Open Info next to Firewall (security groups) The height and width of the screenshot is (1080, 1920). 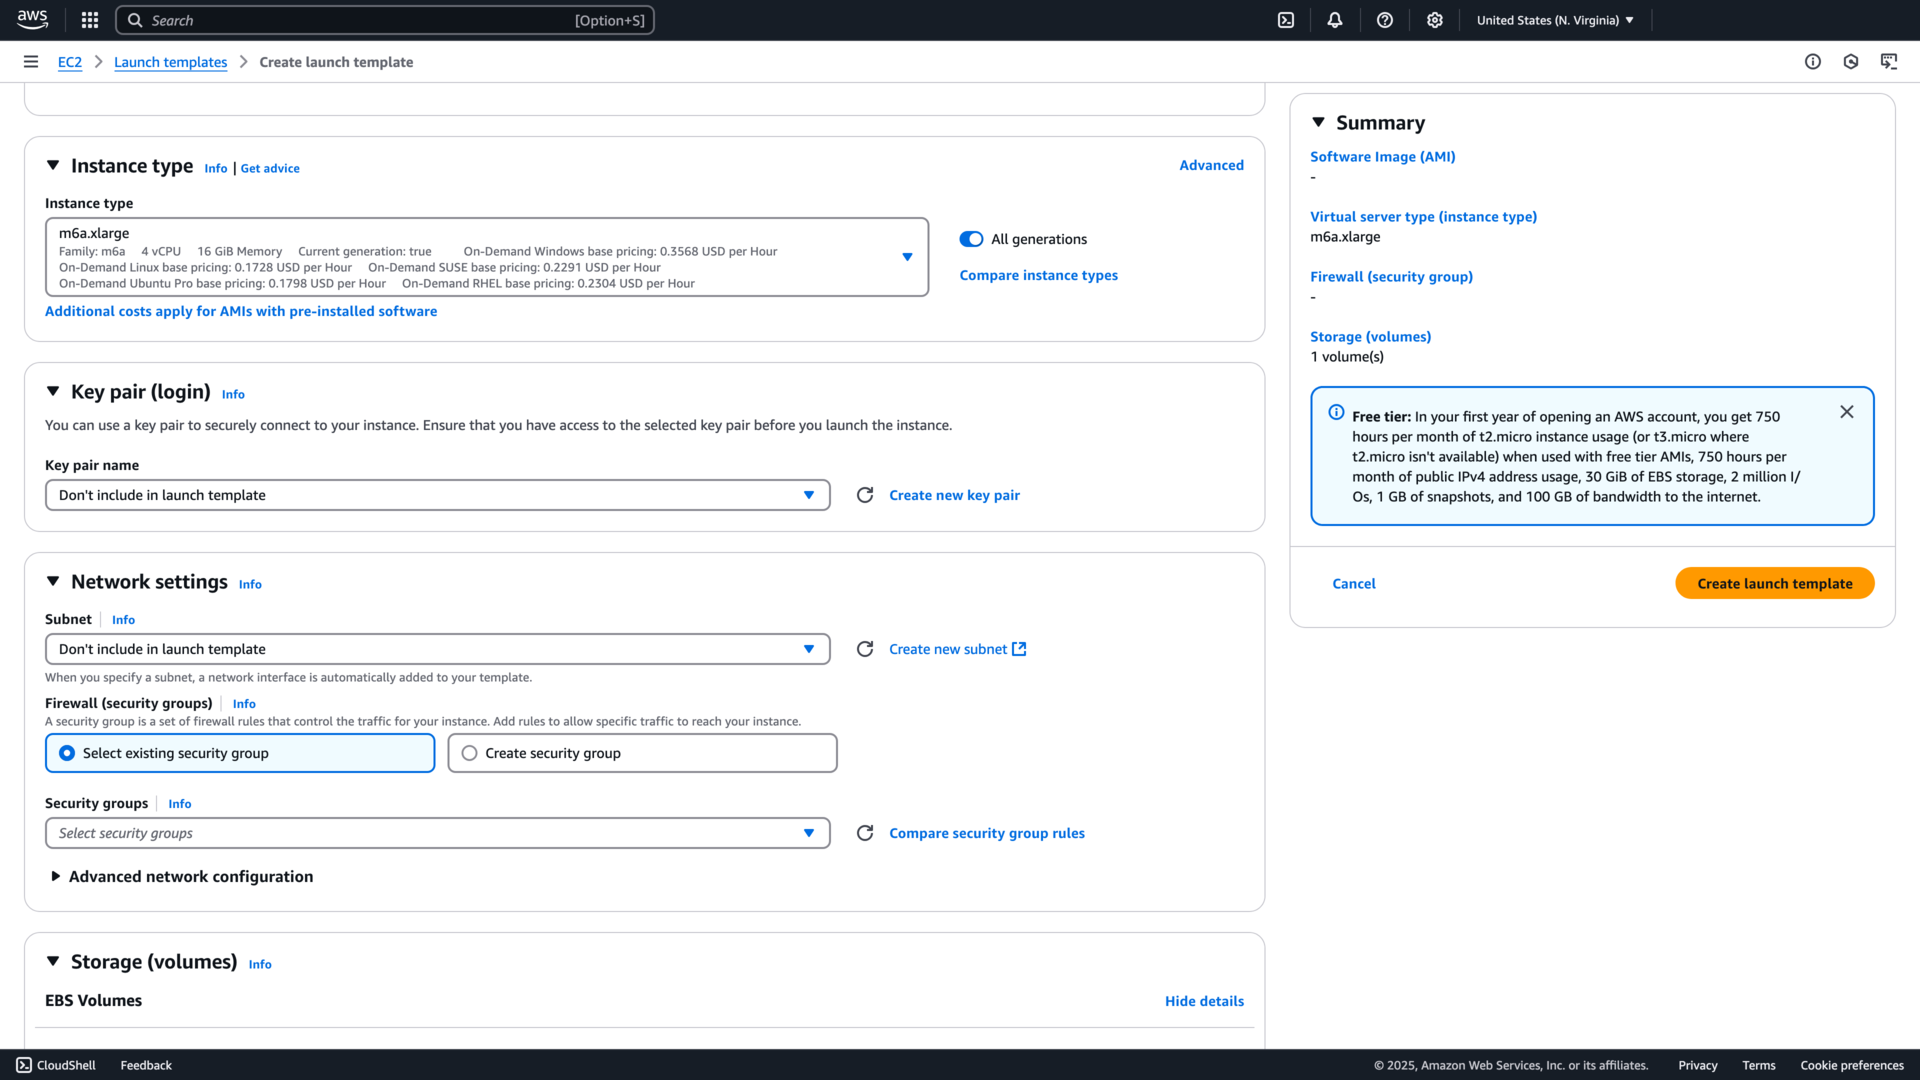pos(244,704)
